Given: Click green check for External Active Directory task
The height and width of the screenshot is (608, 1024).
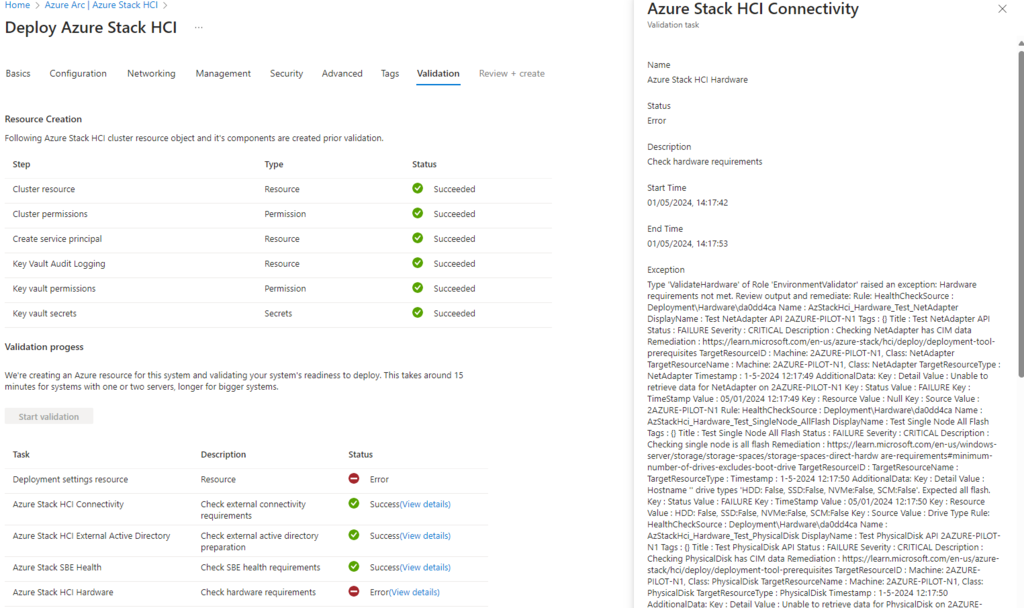Looking at the screenshot, I should (x=354, y=536).
